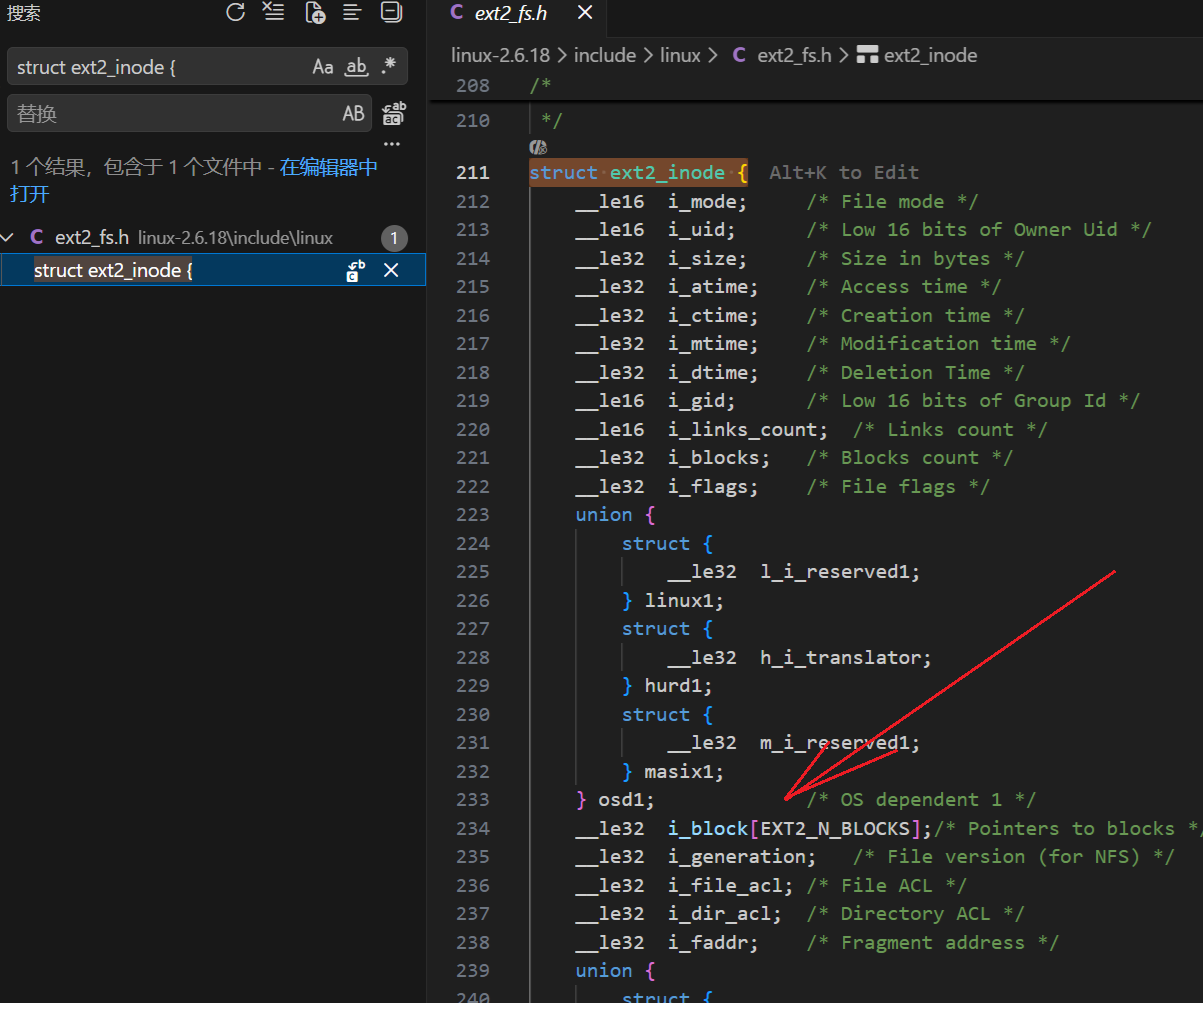Click the result count badge 1

pyautogui.click(x=394, y=238)
